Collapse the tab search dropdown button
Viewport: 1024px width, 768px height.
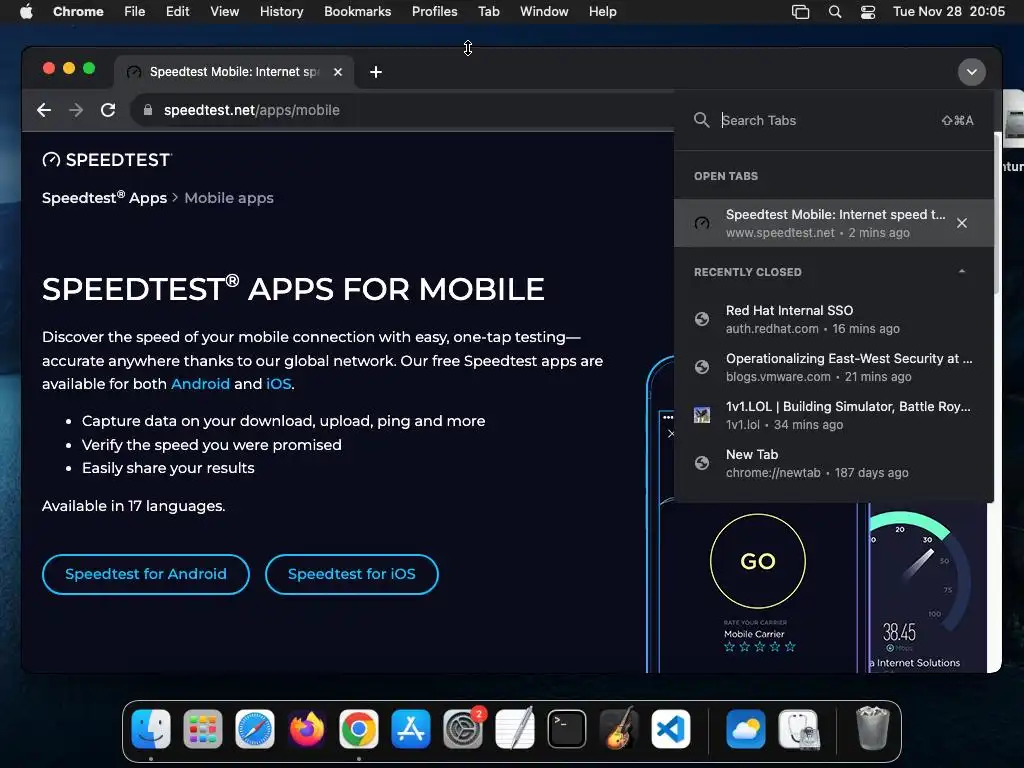(x=972, y=72)
